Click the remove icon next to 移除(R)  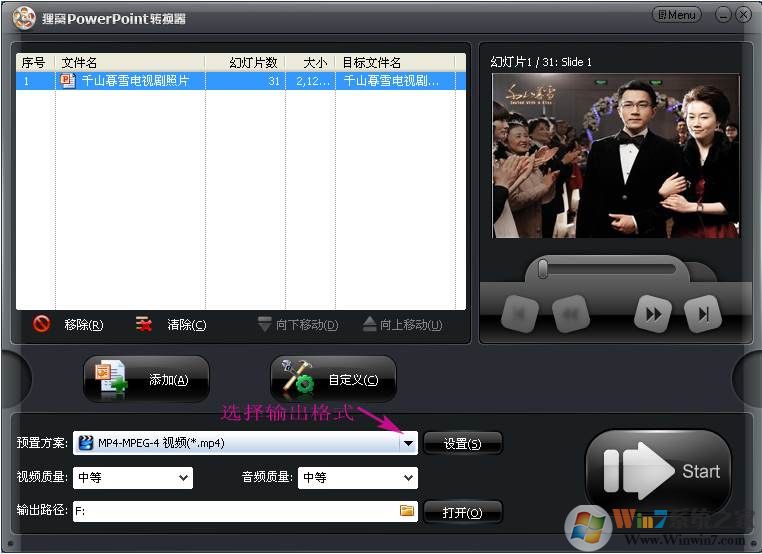(42, 324)
